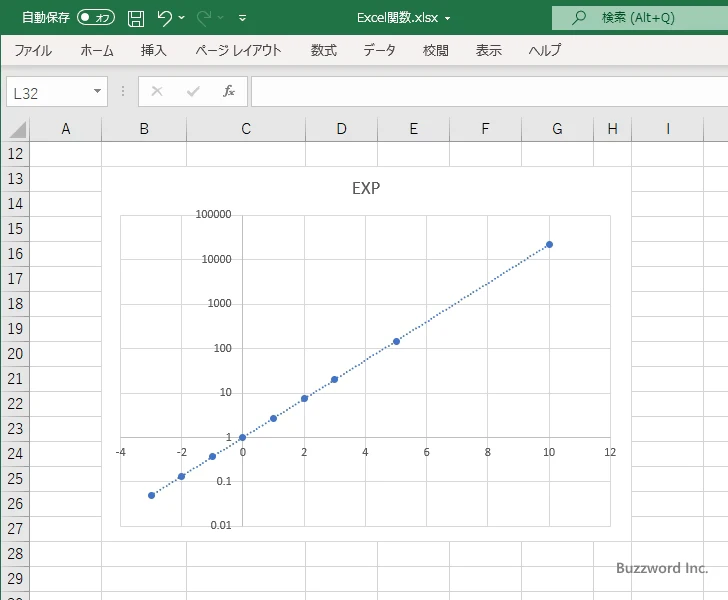
Task: Select row 24 header
Action: (15, 454)
